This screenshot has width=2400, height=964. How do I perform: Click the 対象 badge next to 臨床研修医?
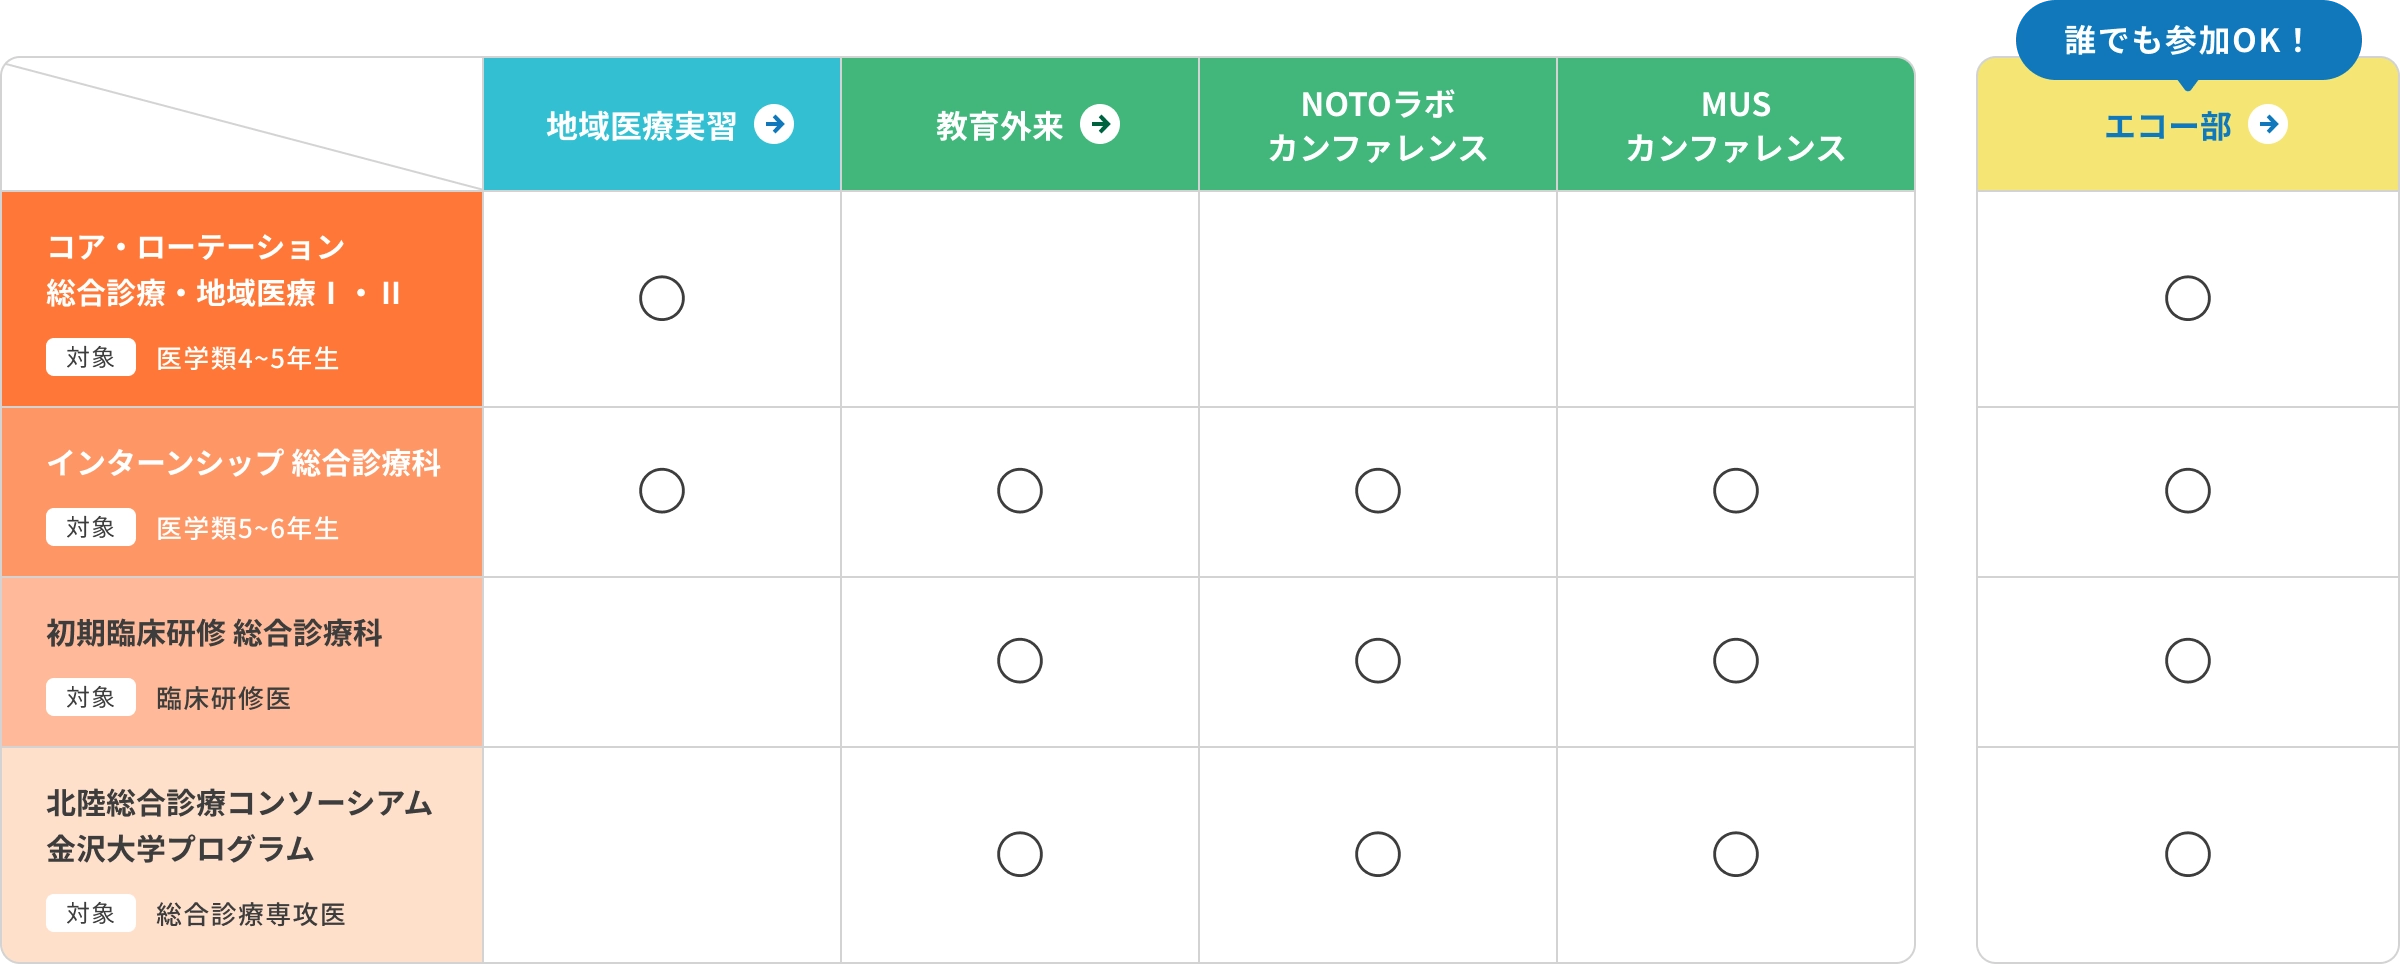point(91,697)
